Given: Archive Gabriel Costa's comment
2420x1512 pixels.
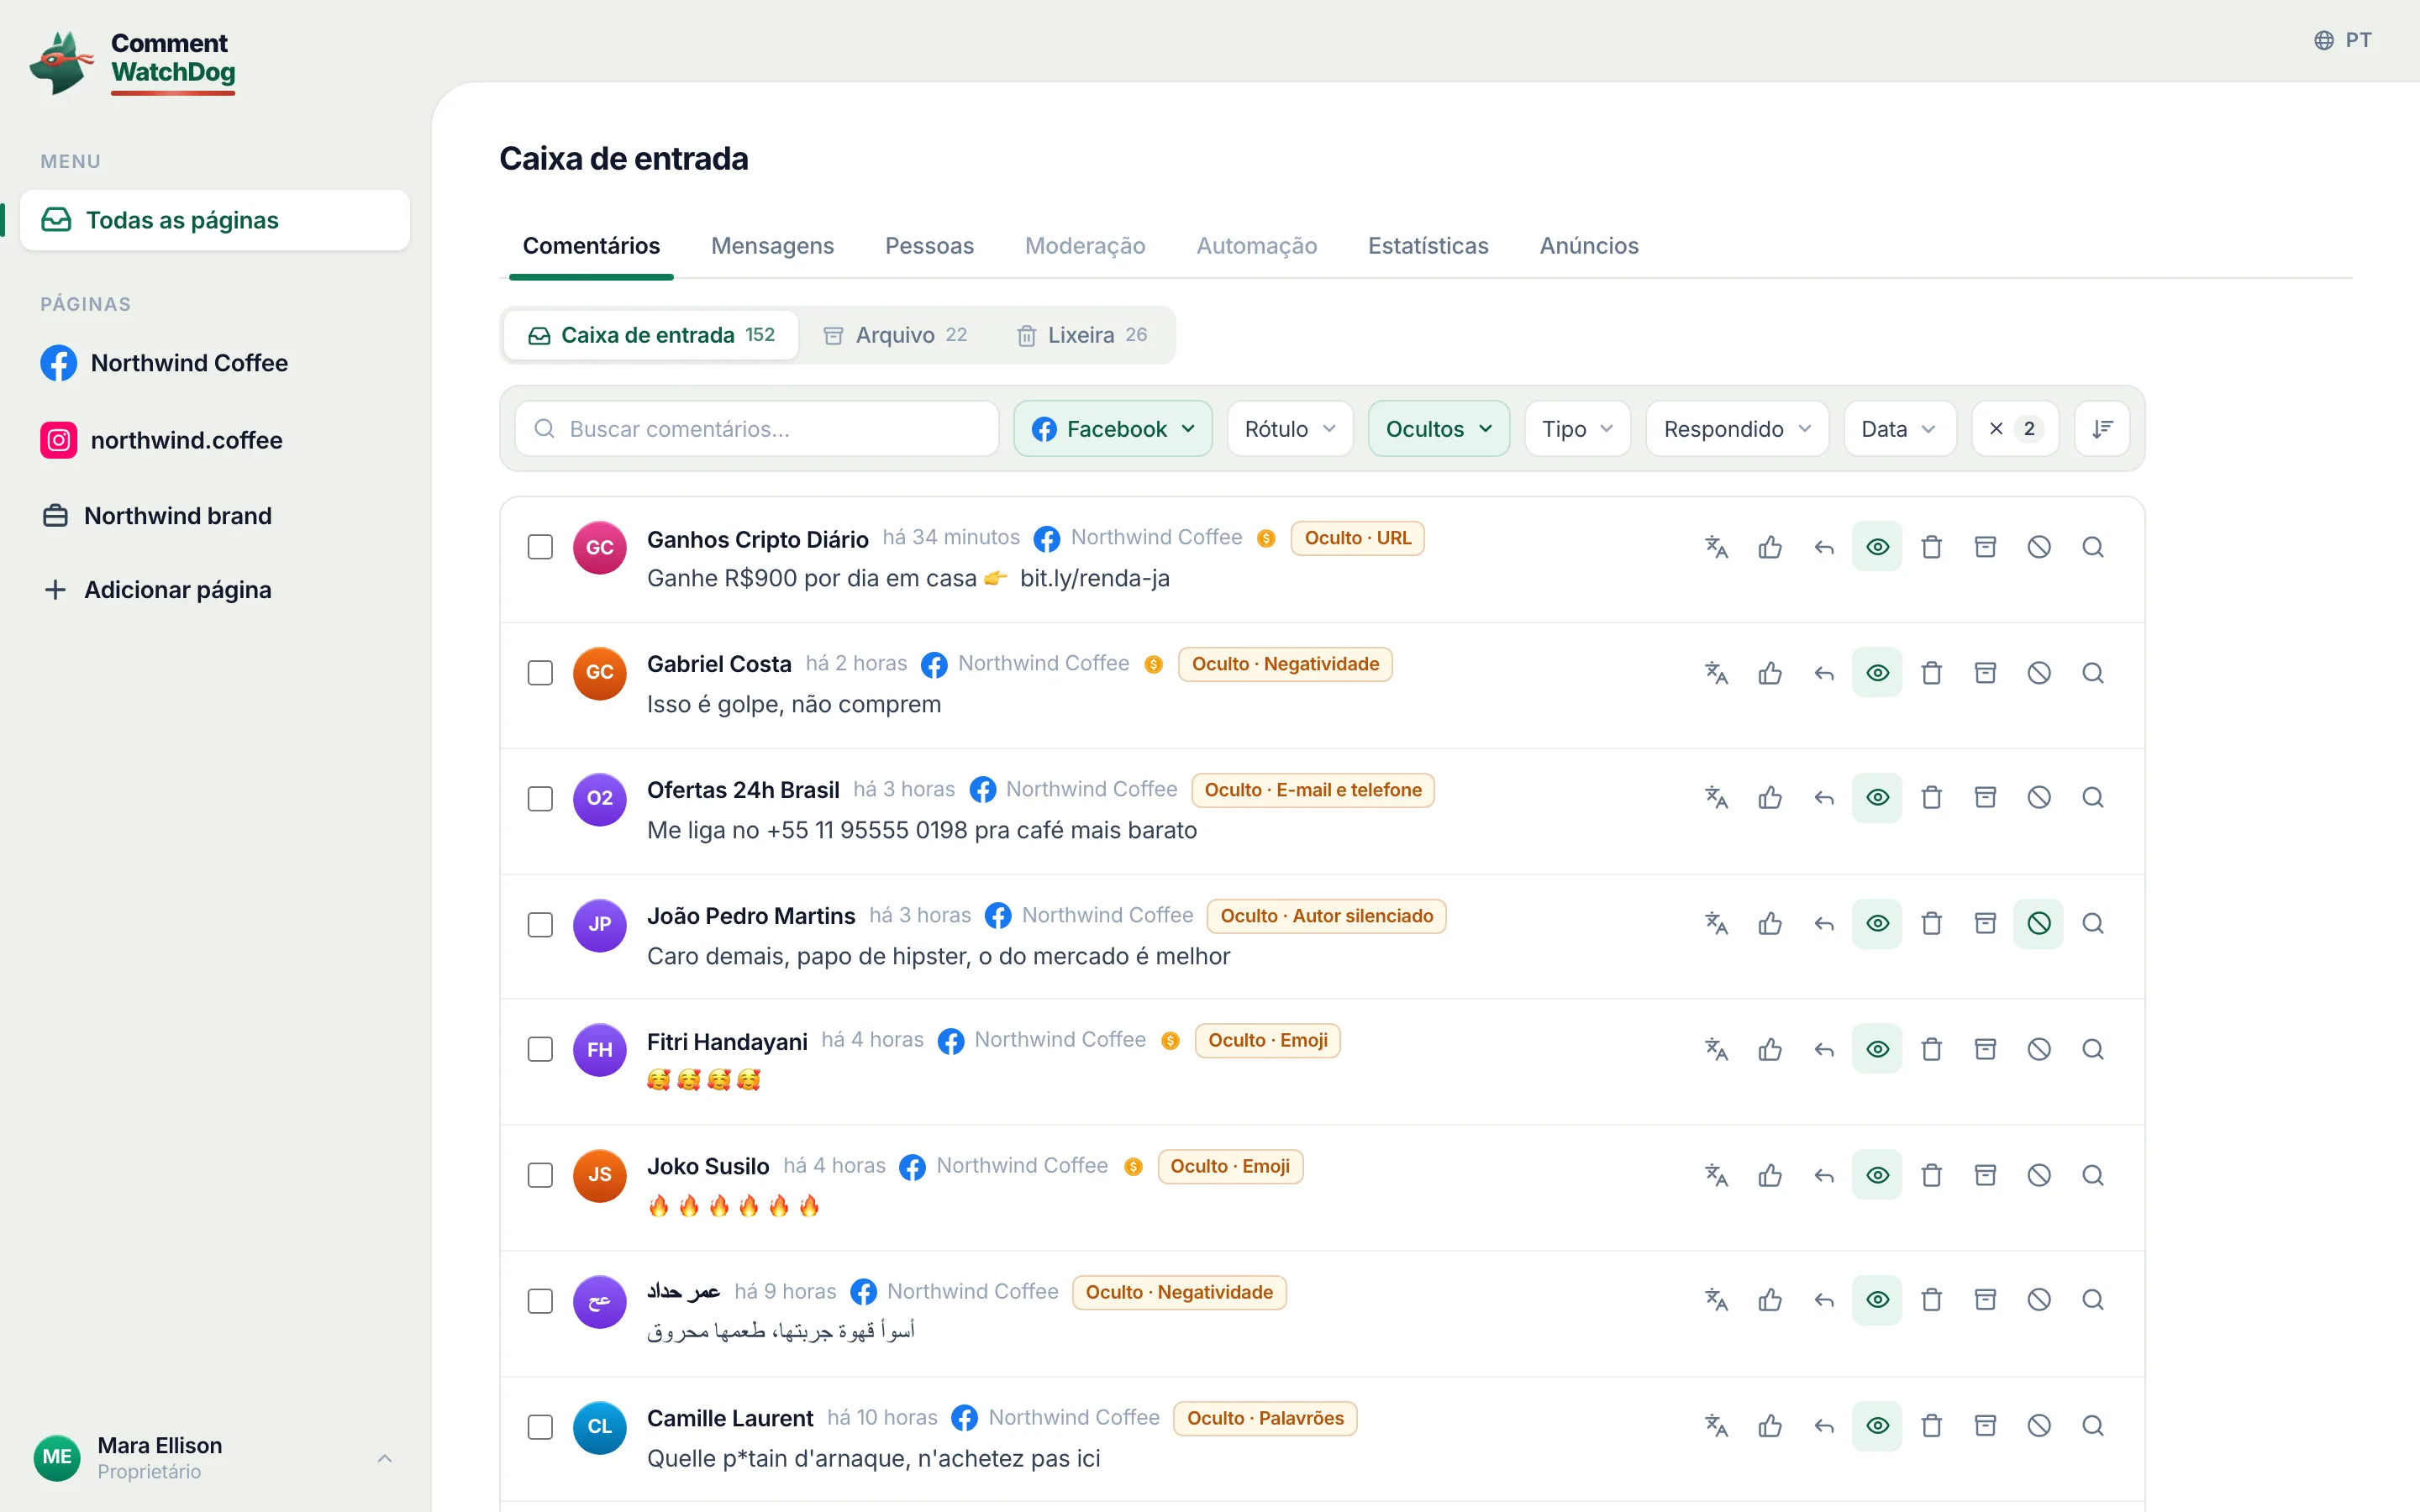Looking at the screenshot, I should 1986,673.
